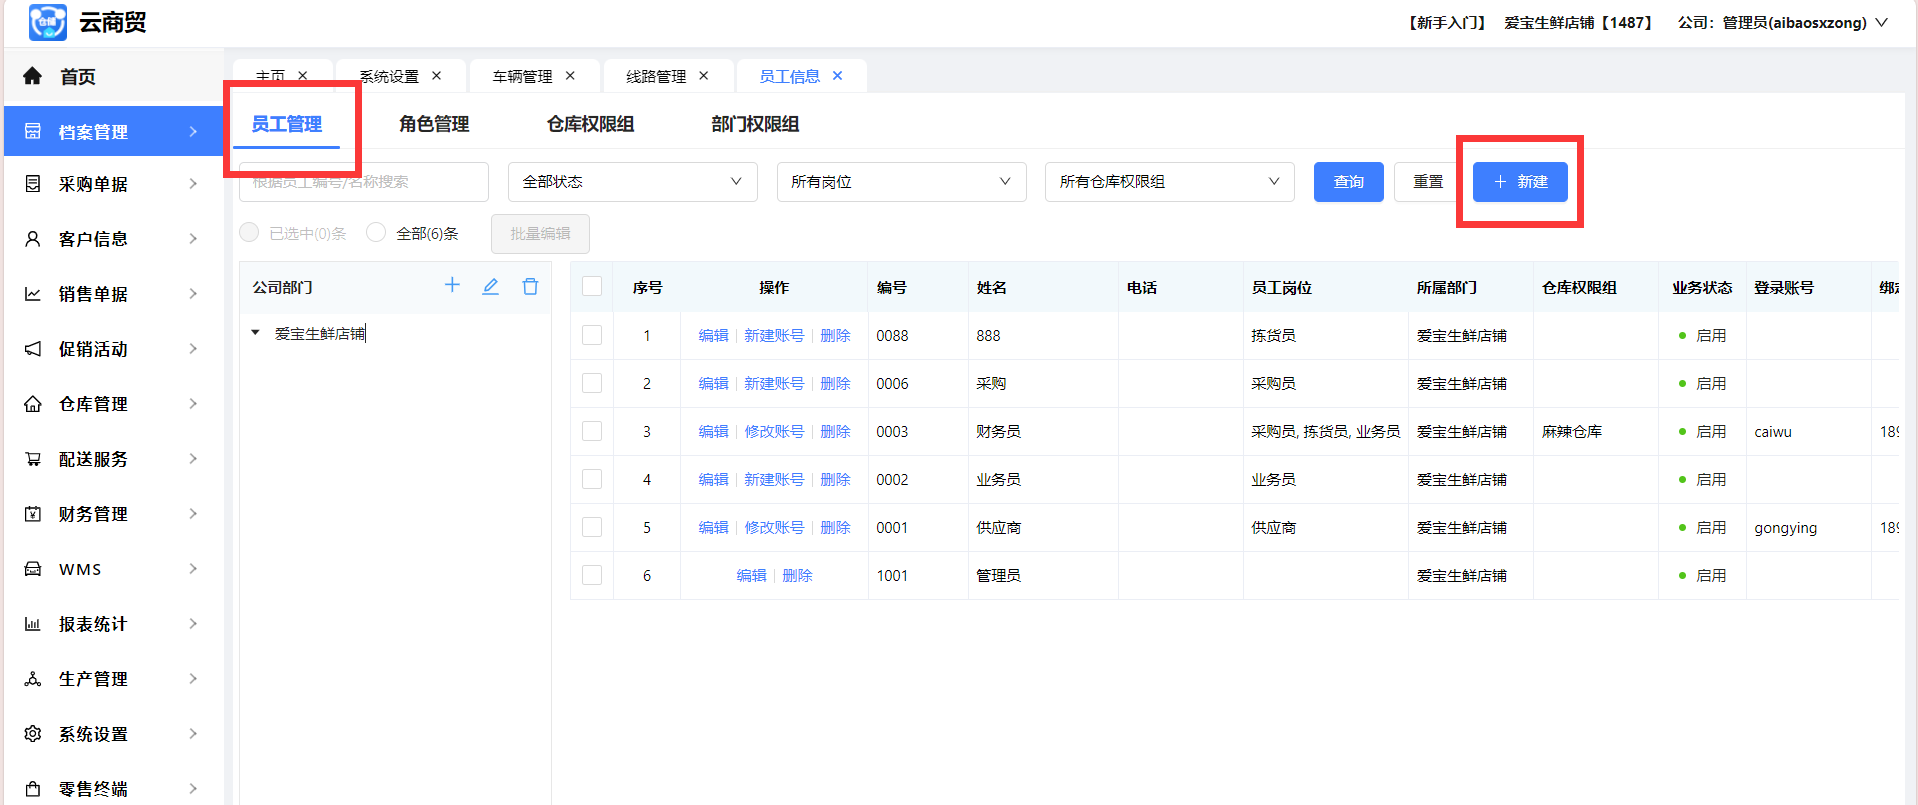The height and width of the screenshot is (805, 1918).
Task: Click the 云商贸 logo icon
Action: click(x=47, y=22)
